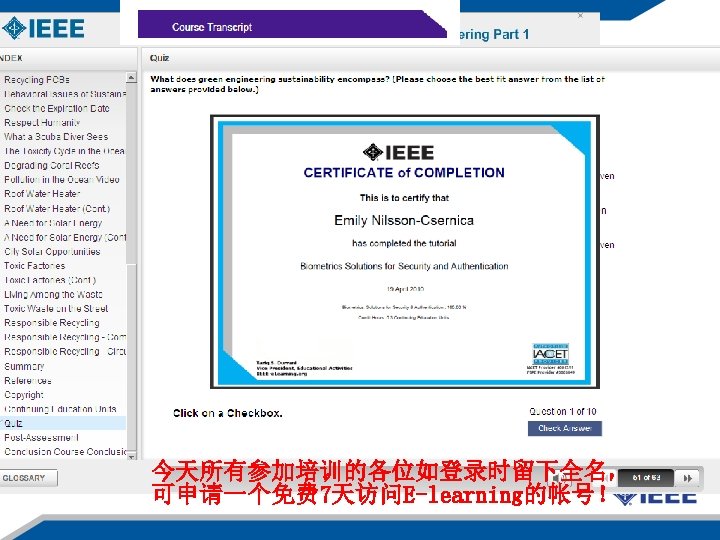Select 'Roof Water Heater (Cont.)' entry
Screen dimensions: 720x540
[x=57, y=208]
